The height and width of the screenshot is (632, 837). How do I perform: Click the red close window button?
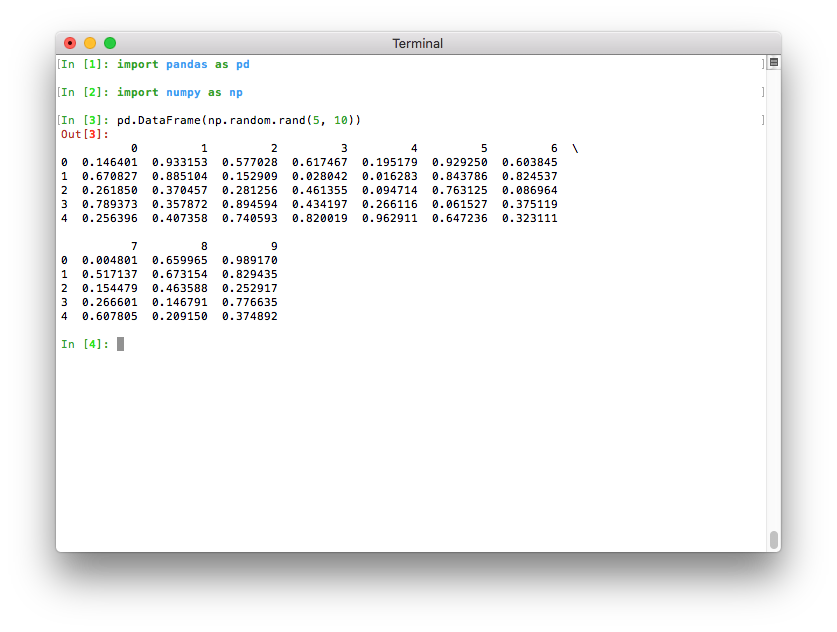(x=70, y=43)
